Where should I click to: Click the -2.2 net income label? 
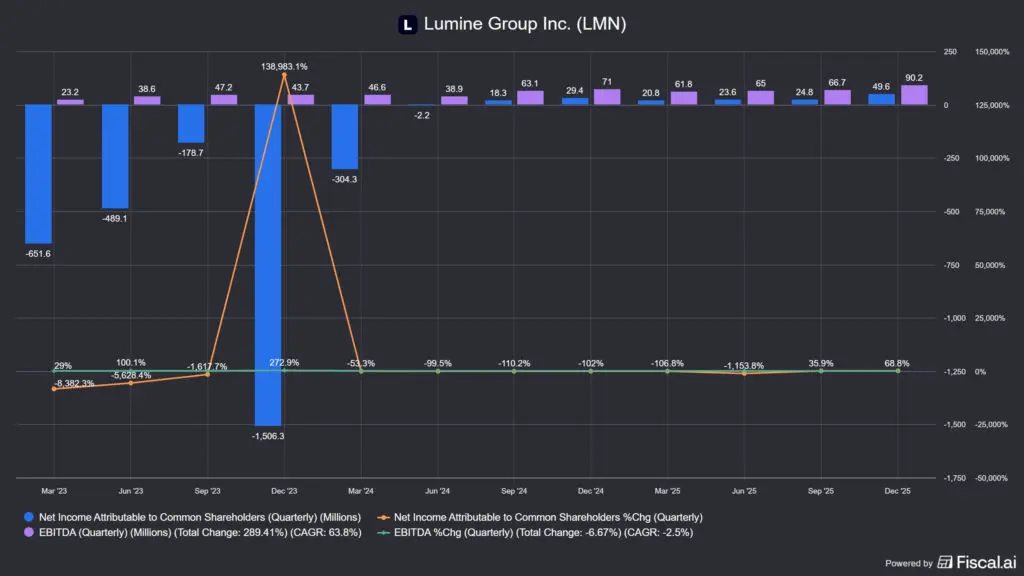(422, 115)
